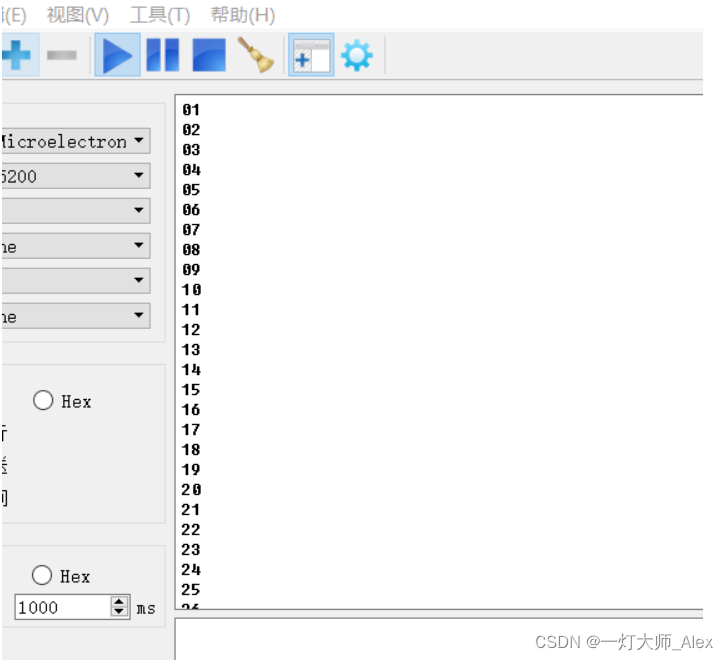
Task: Click the gray minus remove icon
Action: (x=62, y=55)
